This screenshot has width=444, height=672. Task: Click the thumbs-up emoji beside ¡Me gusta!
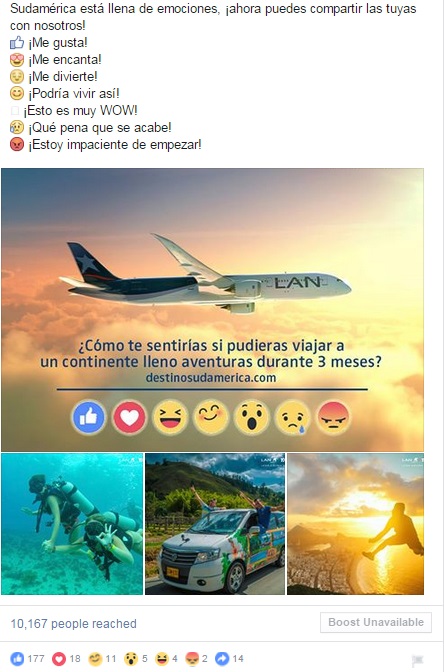click(x=17, y=42)
